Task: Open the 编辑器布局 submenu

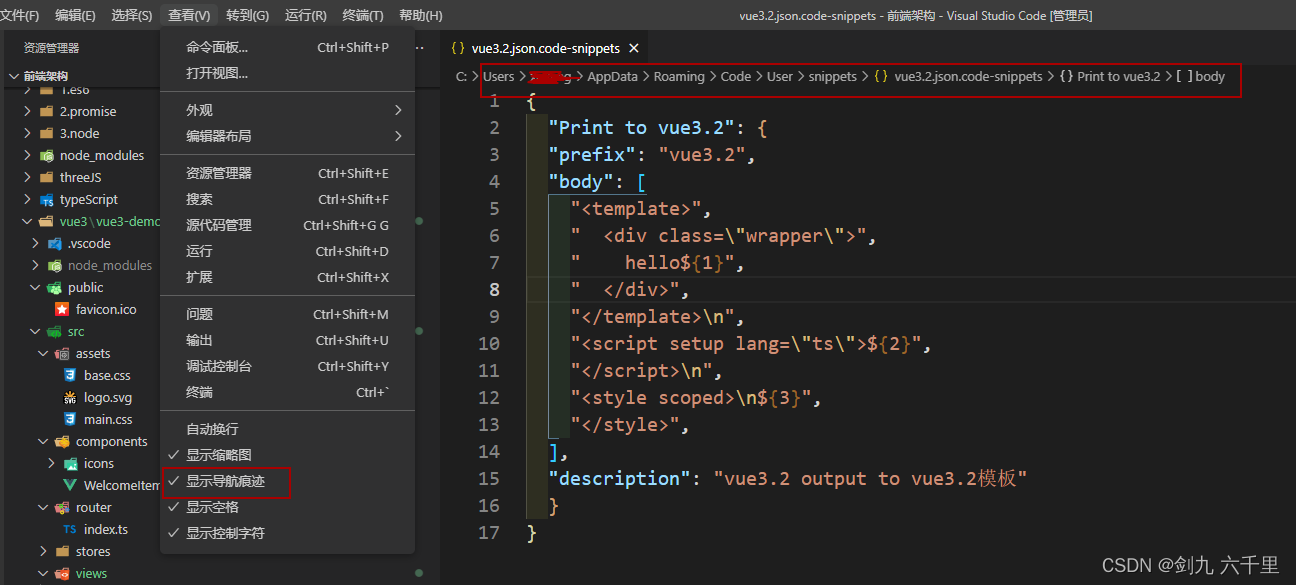Action: pos(287,136)
